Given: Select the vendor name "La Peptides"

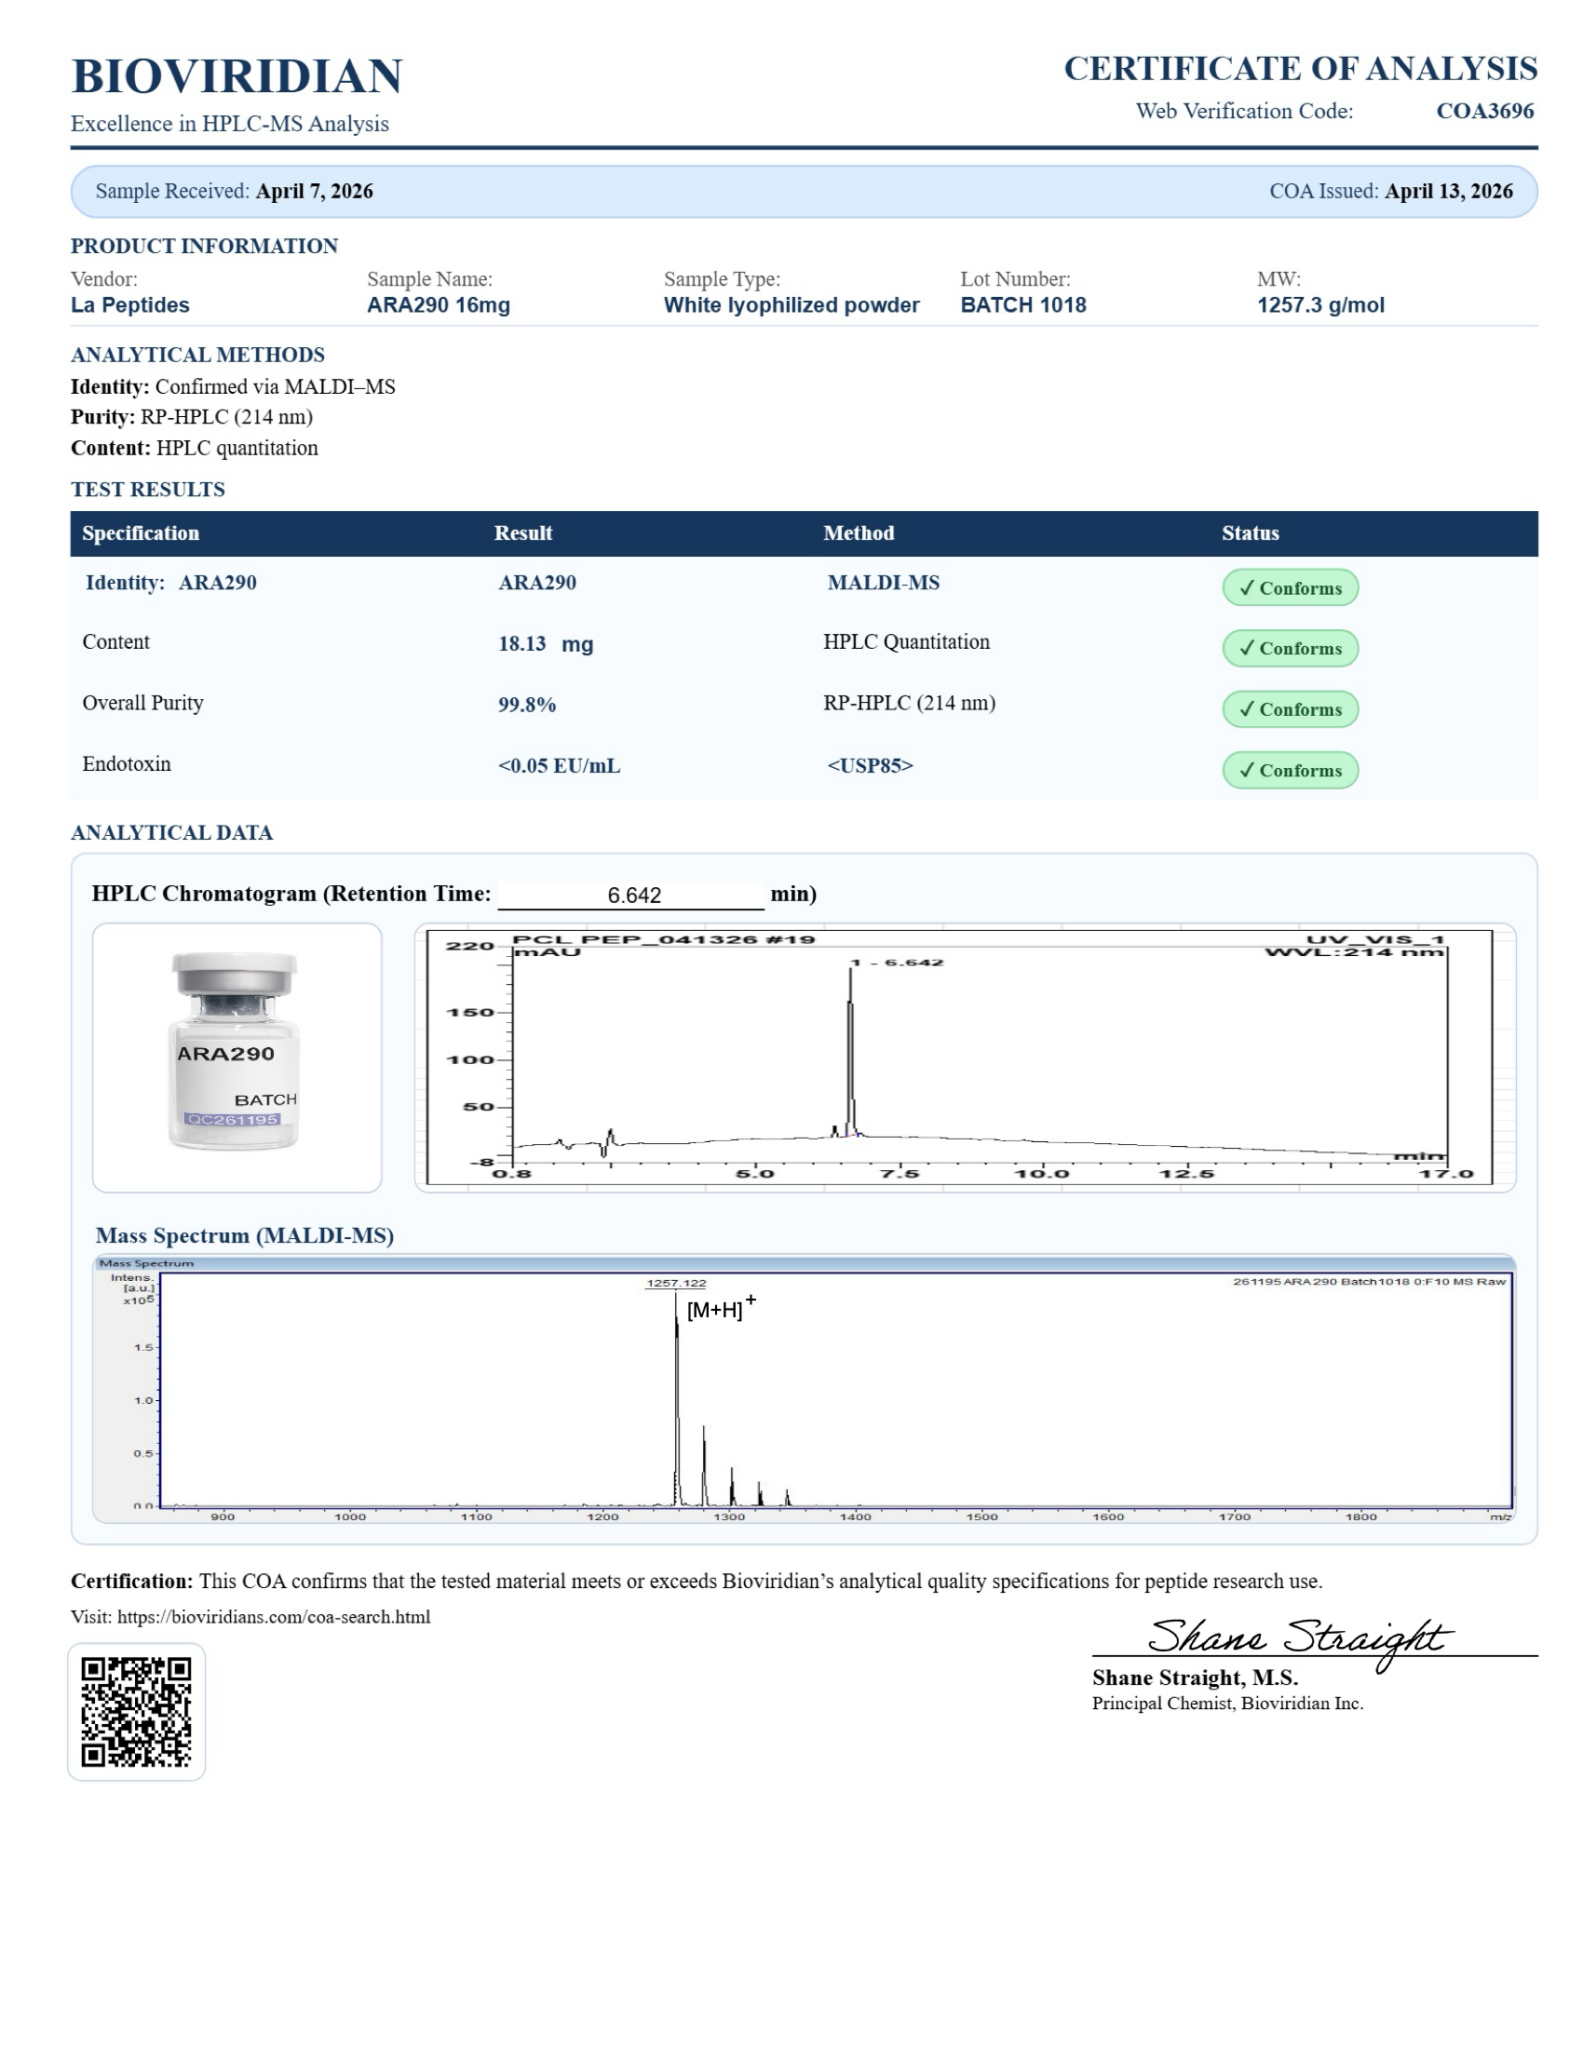Looking at the screenshot, I should [x=130, y=305].
